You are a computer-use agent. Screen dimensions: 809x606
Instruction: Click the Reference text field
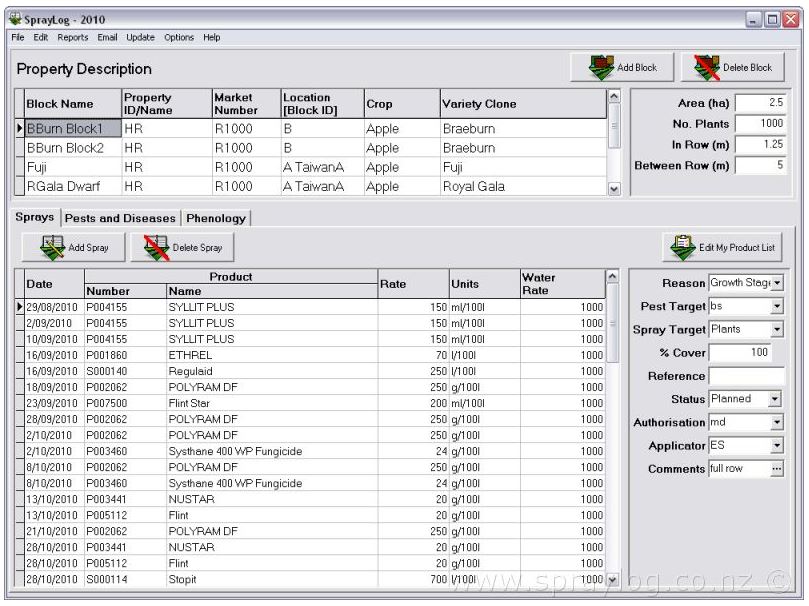(746, 376)
